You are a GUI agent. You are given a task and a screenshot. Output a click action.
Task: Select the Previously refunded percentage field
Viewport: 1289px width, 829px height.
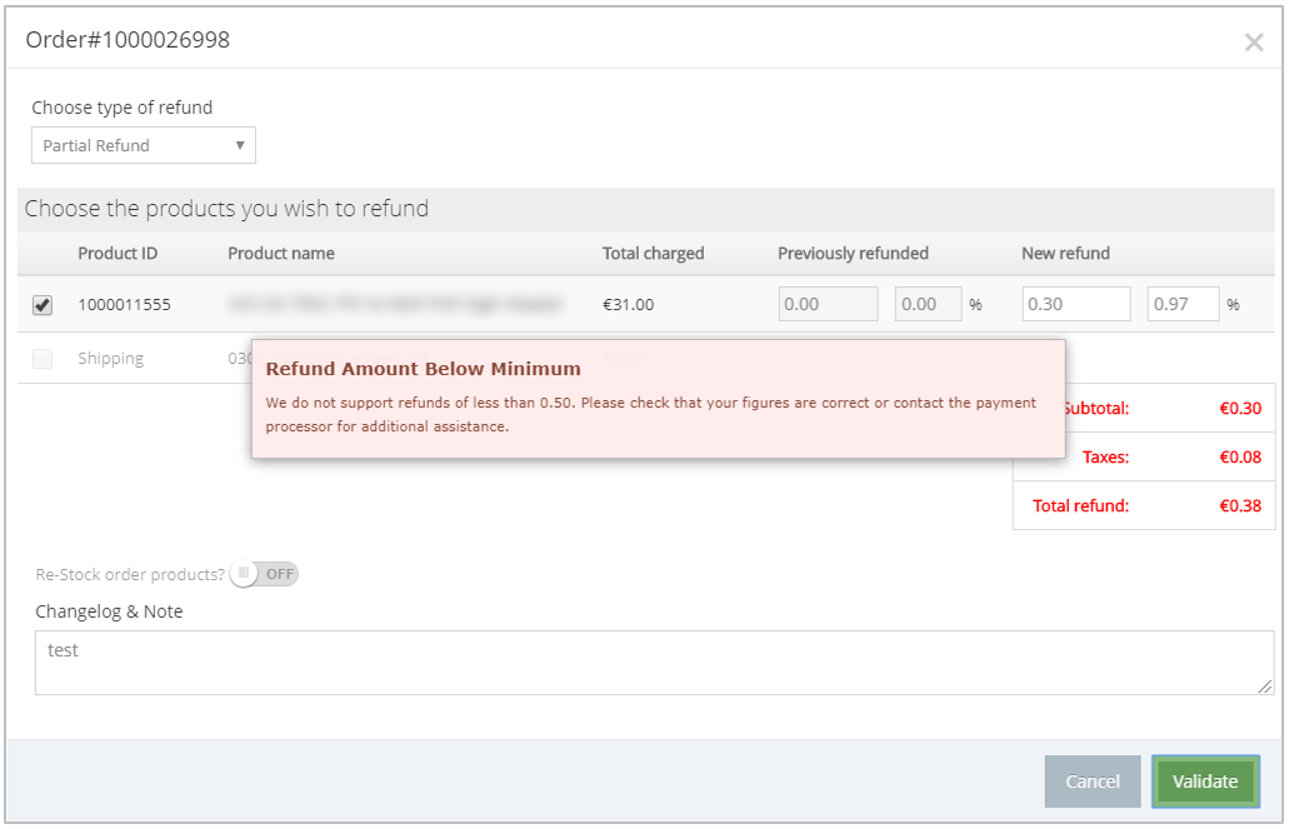pyautogui.click(x=929, y=304)
